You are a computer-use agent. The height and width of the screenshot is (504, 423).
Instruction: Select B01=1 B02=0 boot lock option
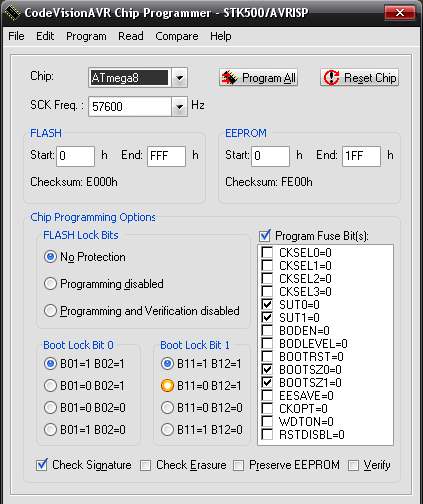tap(50, 430)
